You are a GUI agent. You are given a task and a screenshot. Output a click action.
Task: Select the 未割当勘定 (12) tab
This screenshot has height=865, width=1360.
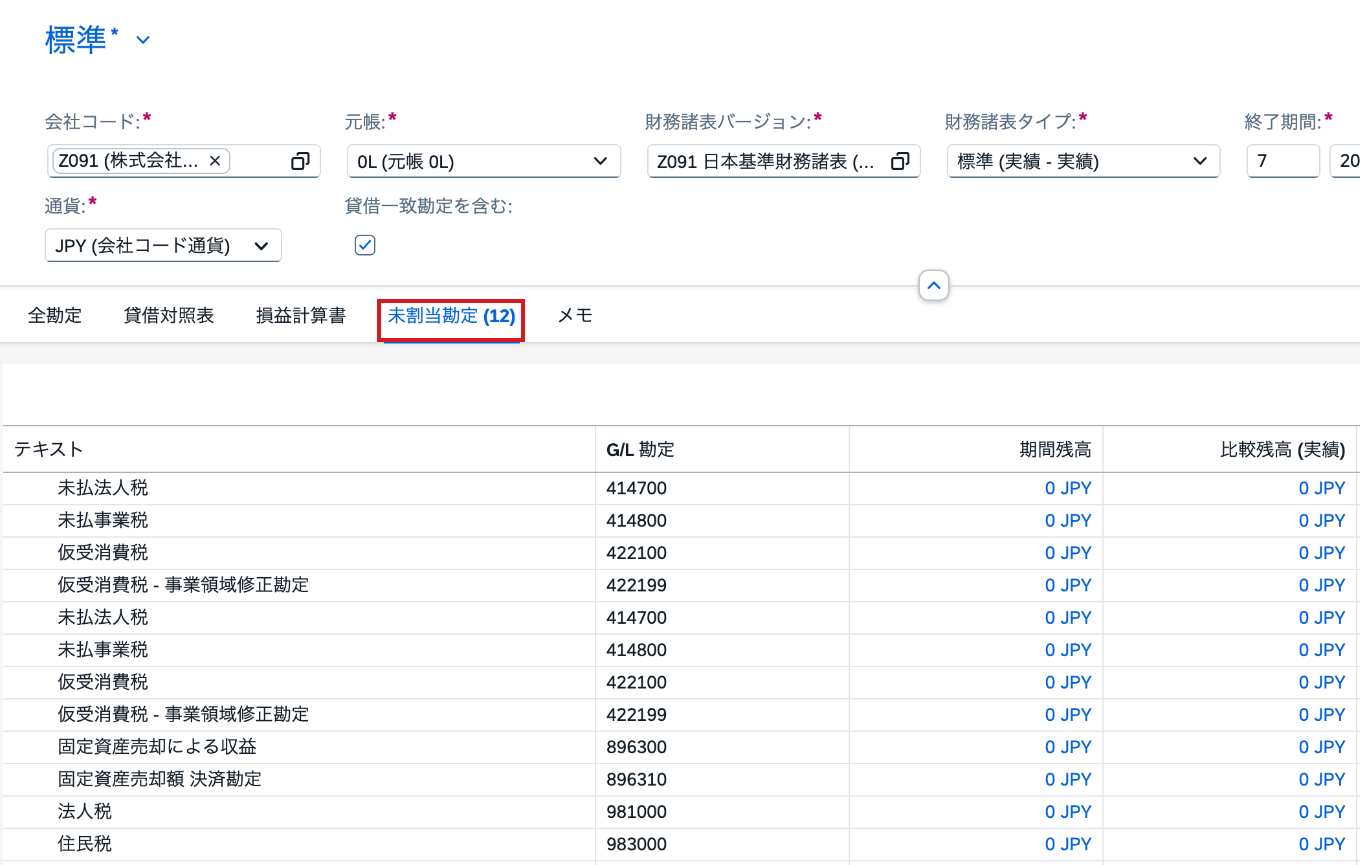[x=452, y=316]
